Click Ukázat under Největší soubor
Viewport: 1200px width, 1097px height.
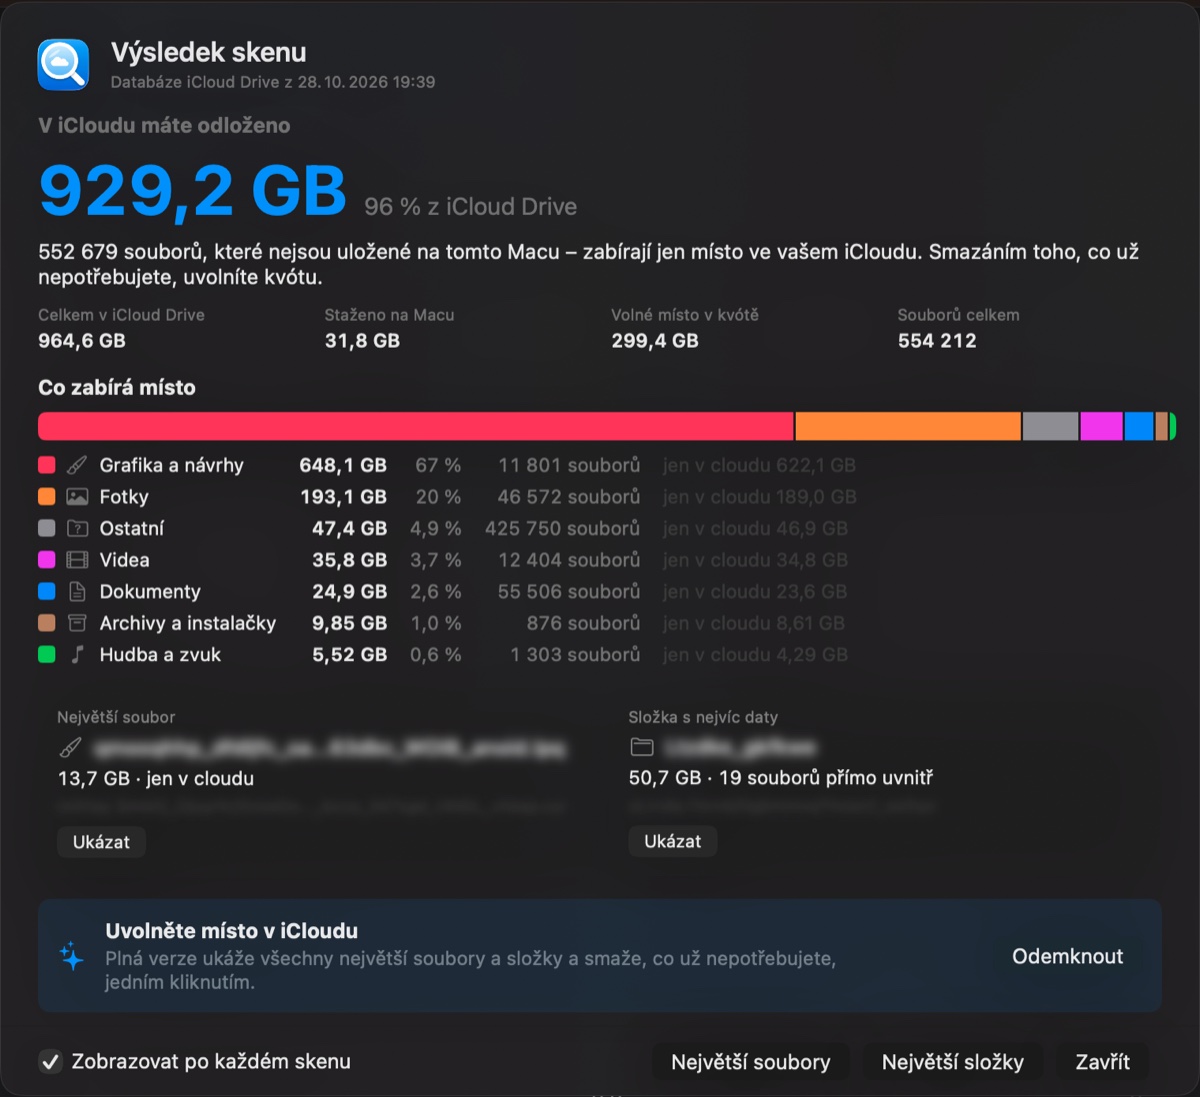(x=101, y=842)
